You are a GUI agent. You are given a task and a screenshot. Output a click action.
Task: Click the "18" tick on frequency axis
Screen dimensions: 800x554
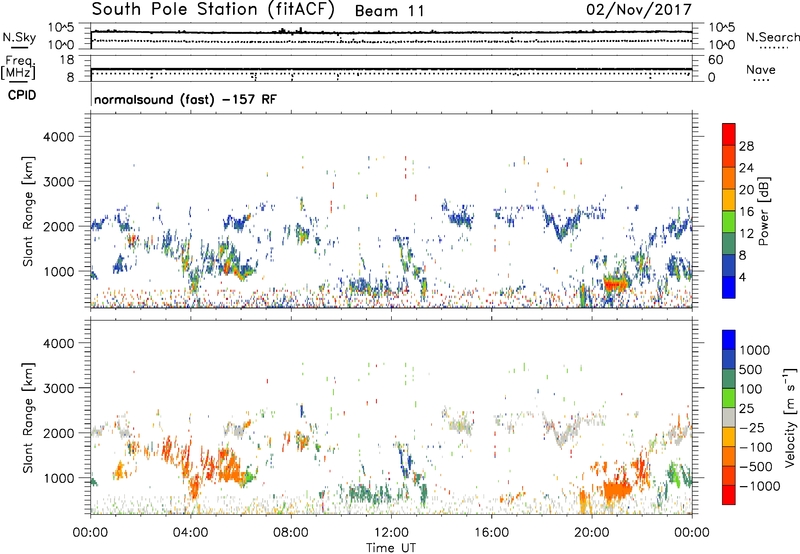[x=67, y=60]
